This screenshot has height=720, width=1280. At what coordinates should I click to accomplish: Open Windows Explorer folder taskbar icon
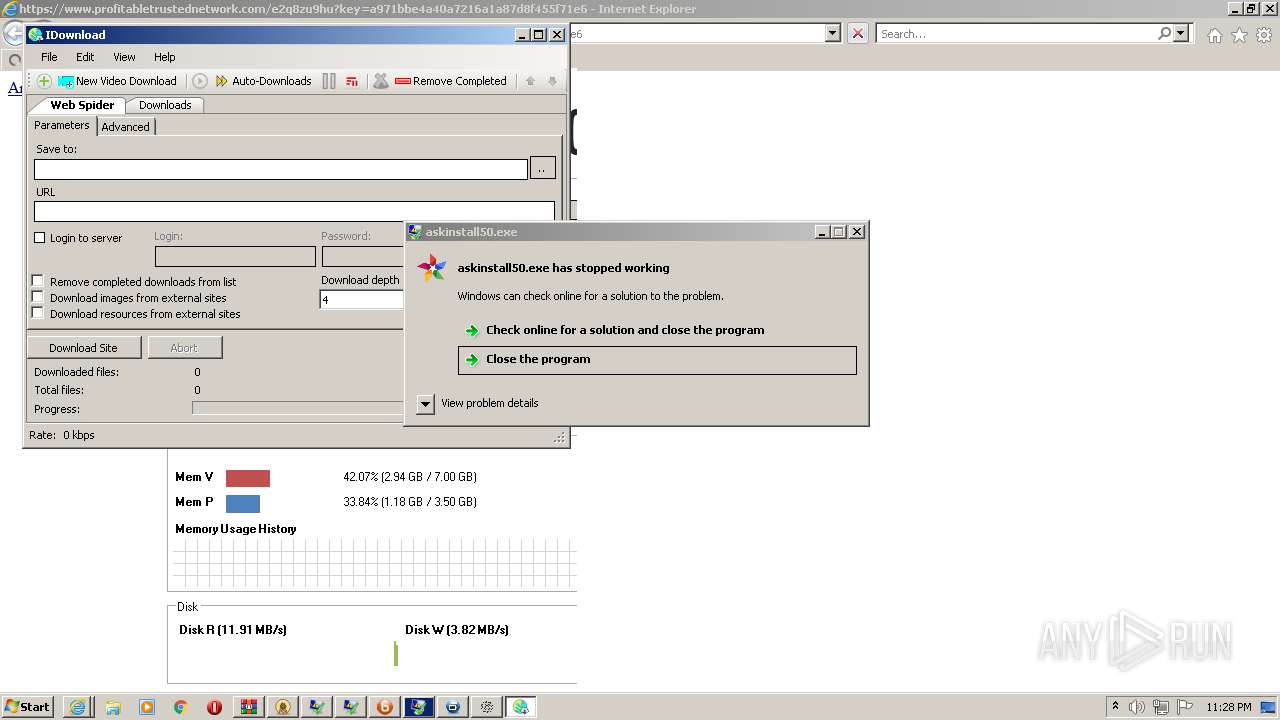pyautogui.click(x=113, y=707)
